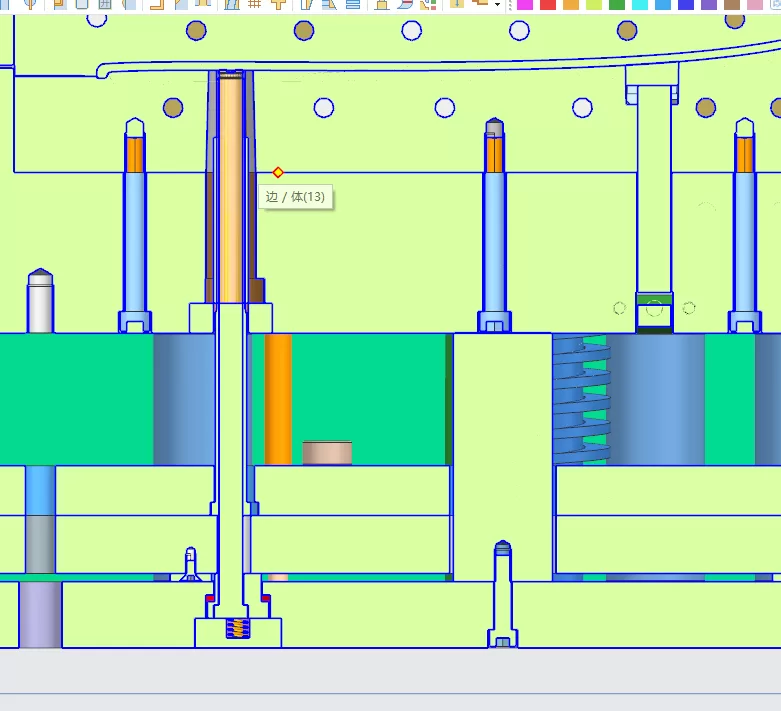Pick the pink color swatch
The image size is (781, 711).
(755, 4)
